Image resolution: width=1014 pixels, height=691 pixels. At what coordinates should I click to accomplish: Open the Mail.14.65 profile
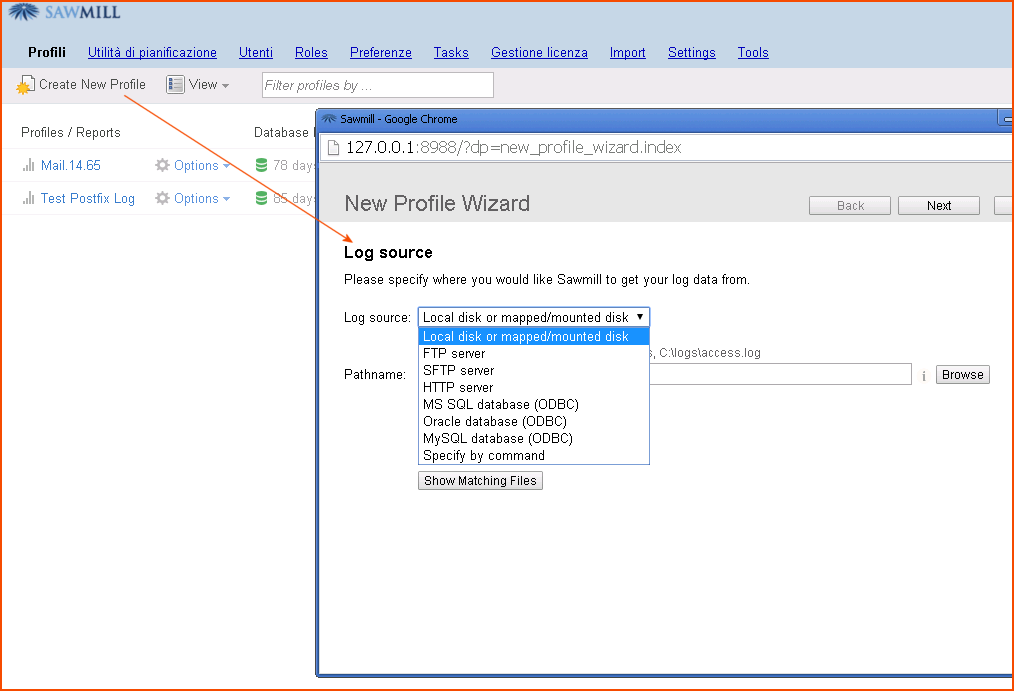(70, 165)
